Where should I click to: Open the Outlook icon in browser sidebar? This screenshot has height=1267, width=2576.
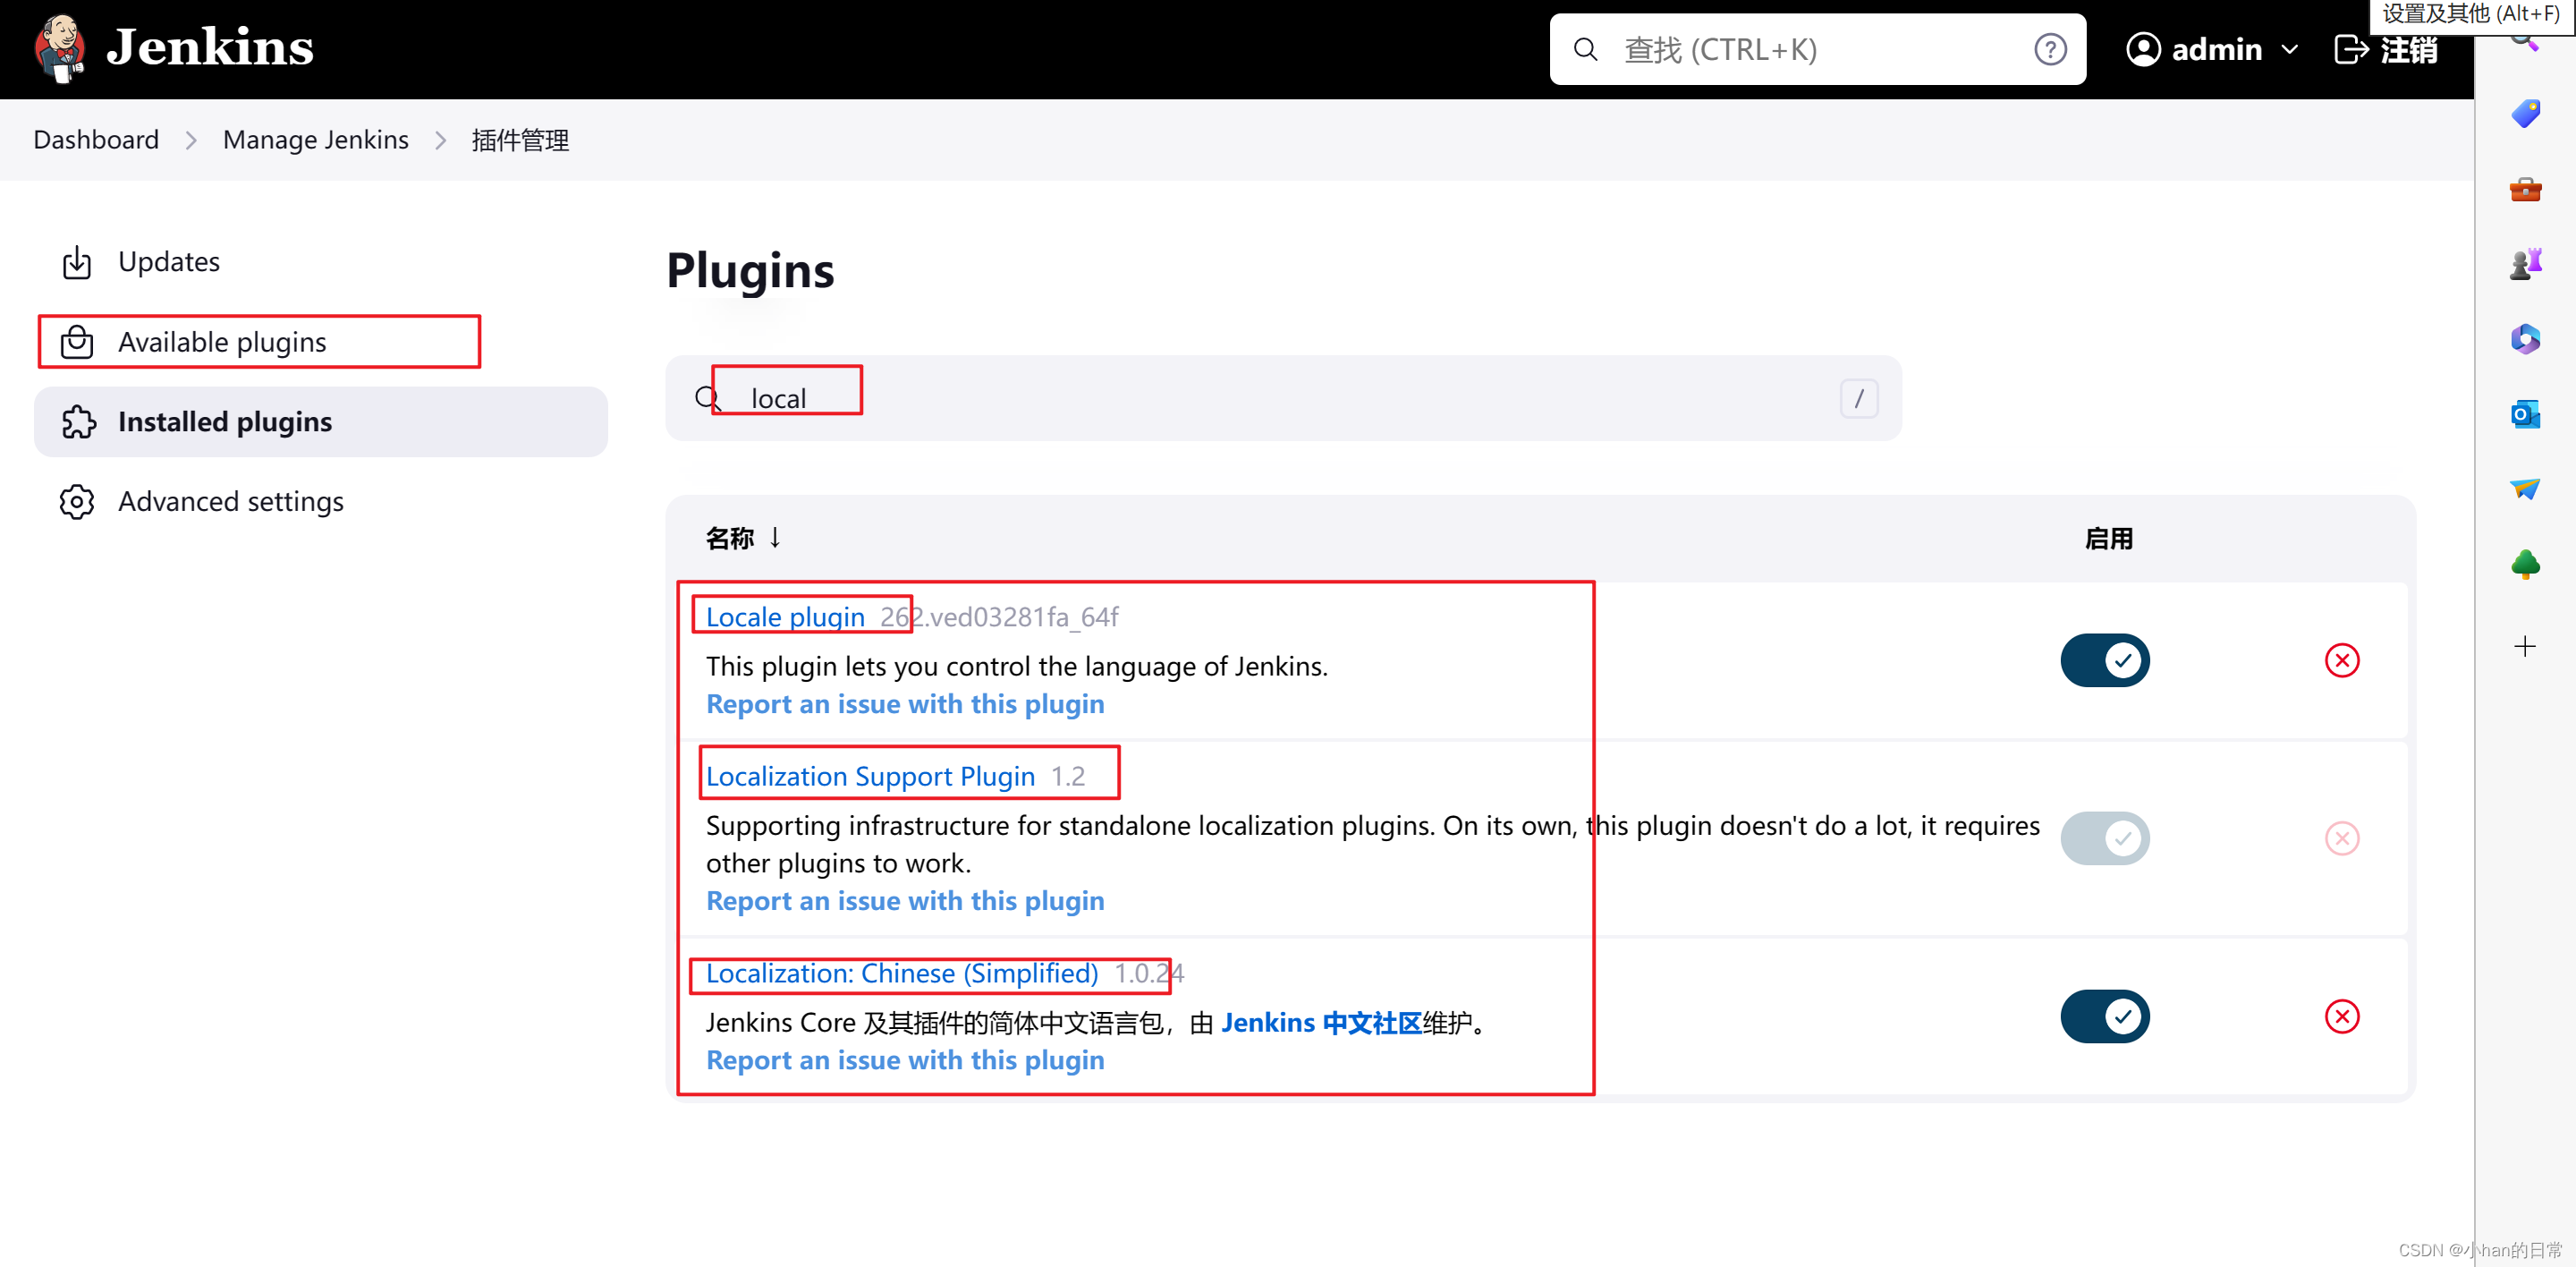point(2525,414)
